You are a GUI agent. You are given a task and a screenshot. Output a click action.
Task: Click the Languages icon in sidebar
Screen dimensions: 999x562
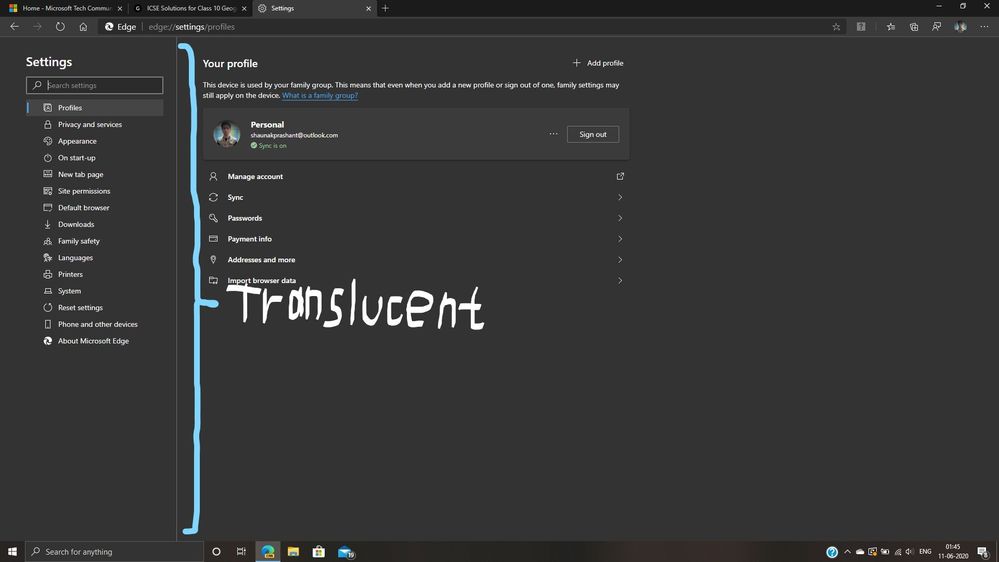(48, 257)
